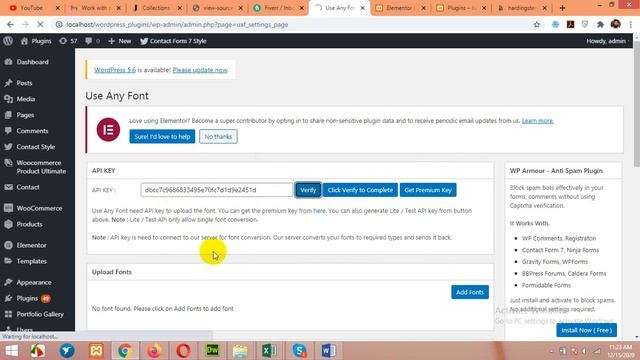Click the Plugins site home icon
Screen dimensions: 640x360
pos(24,41)
